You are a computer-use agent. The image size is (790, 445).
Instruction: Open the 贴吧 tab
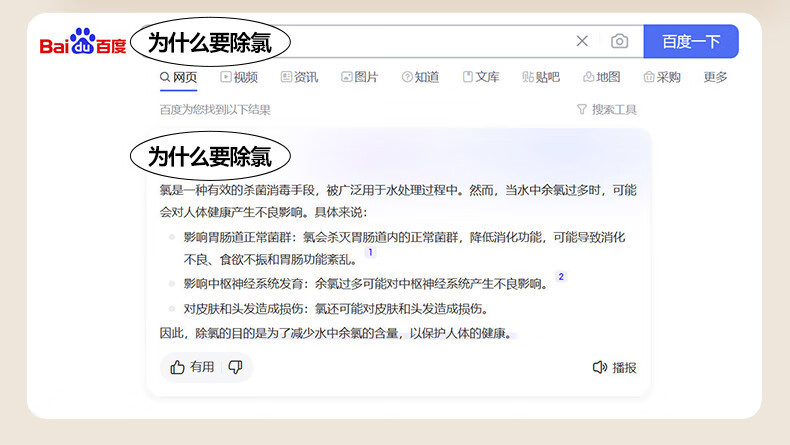click(x=541, y=77)
